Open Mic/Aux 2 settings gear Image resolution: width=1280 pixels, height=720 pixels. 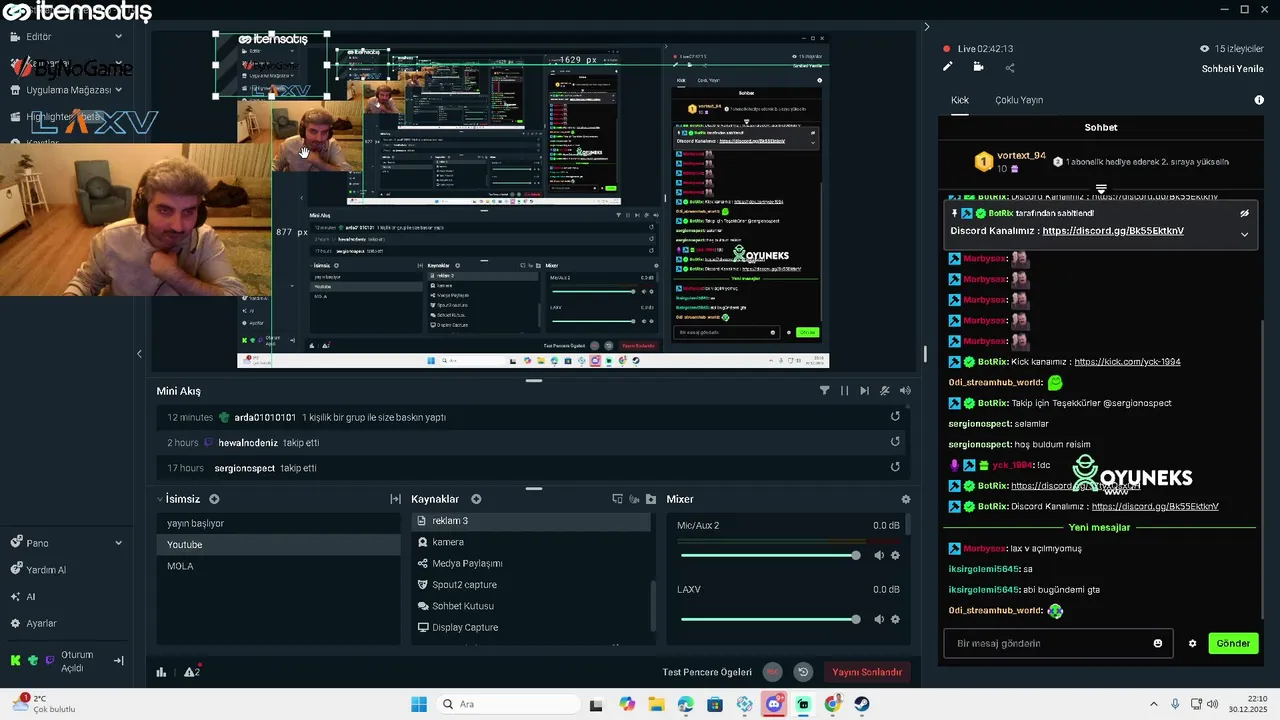tap(895, 555)
